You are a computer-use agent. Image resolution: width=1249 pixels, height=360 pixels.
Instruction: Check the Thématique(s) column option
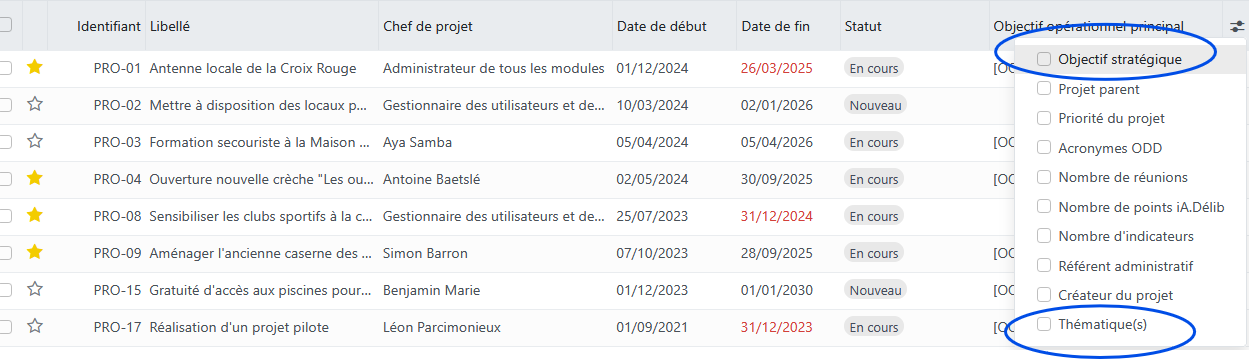click(1044, 325)
